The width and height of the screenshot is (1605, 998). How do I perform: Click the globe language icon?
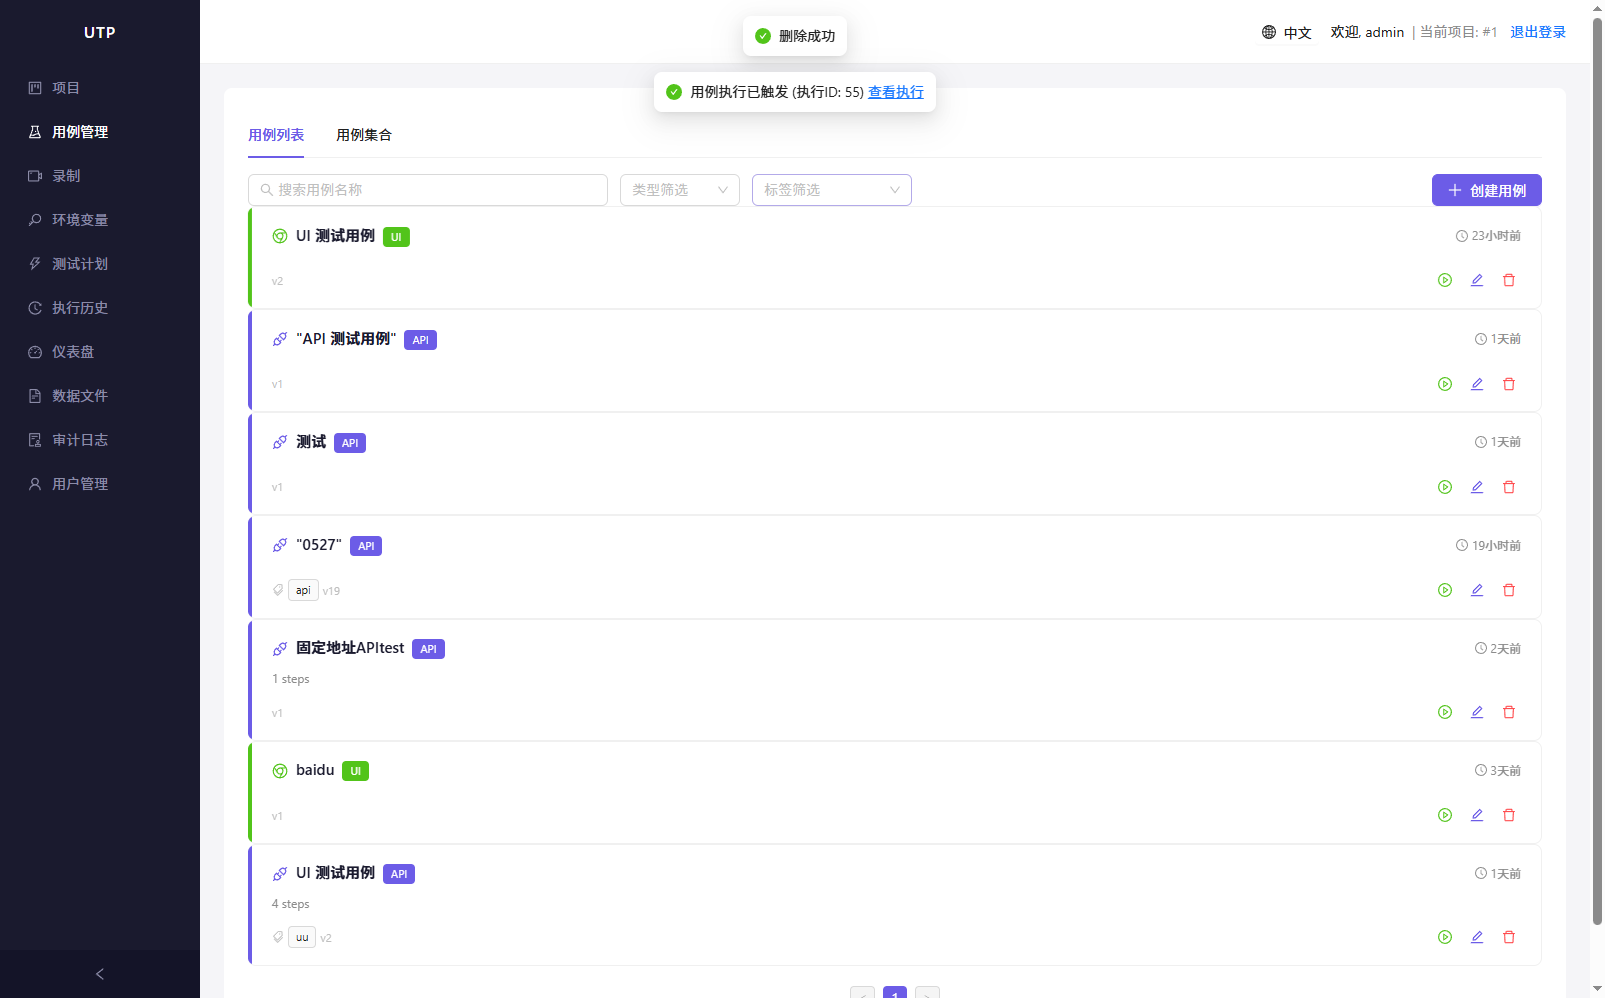pos(1269,32)
